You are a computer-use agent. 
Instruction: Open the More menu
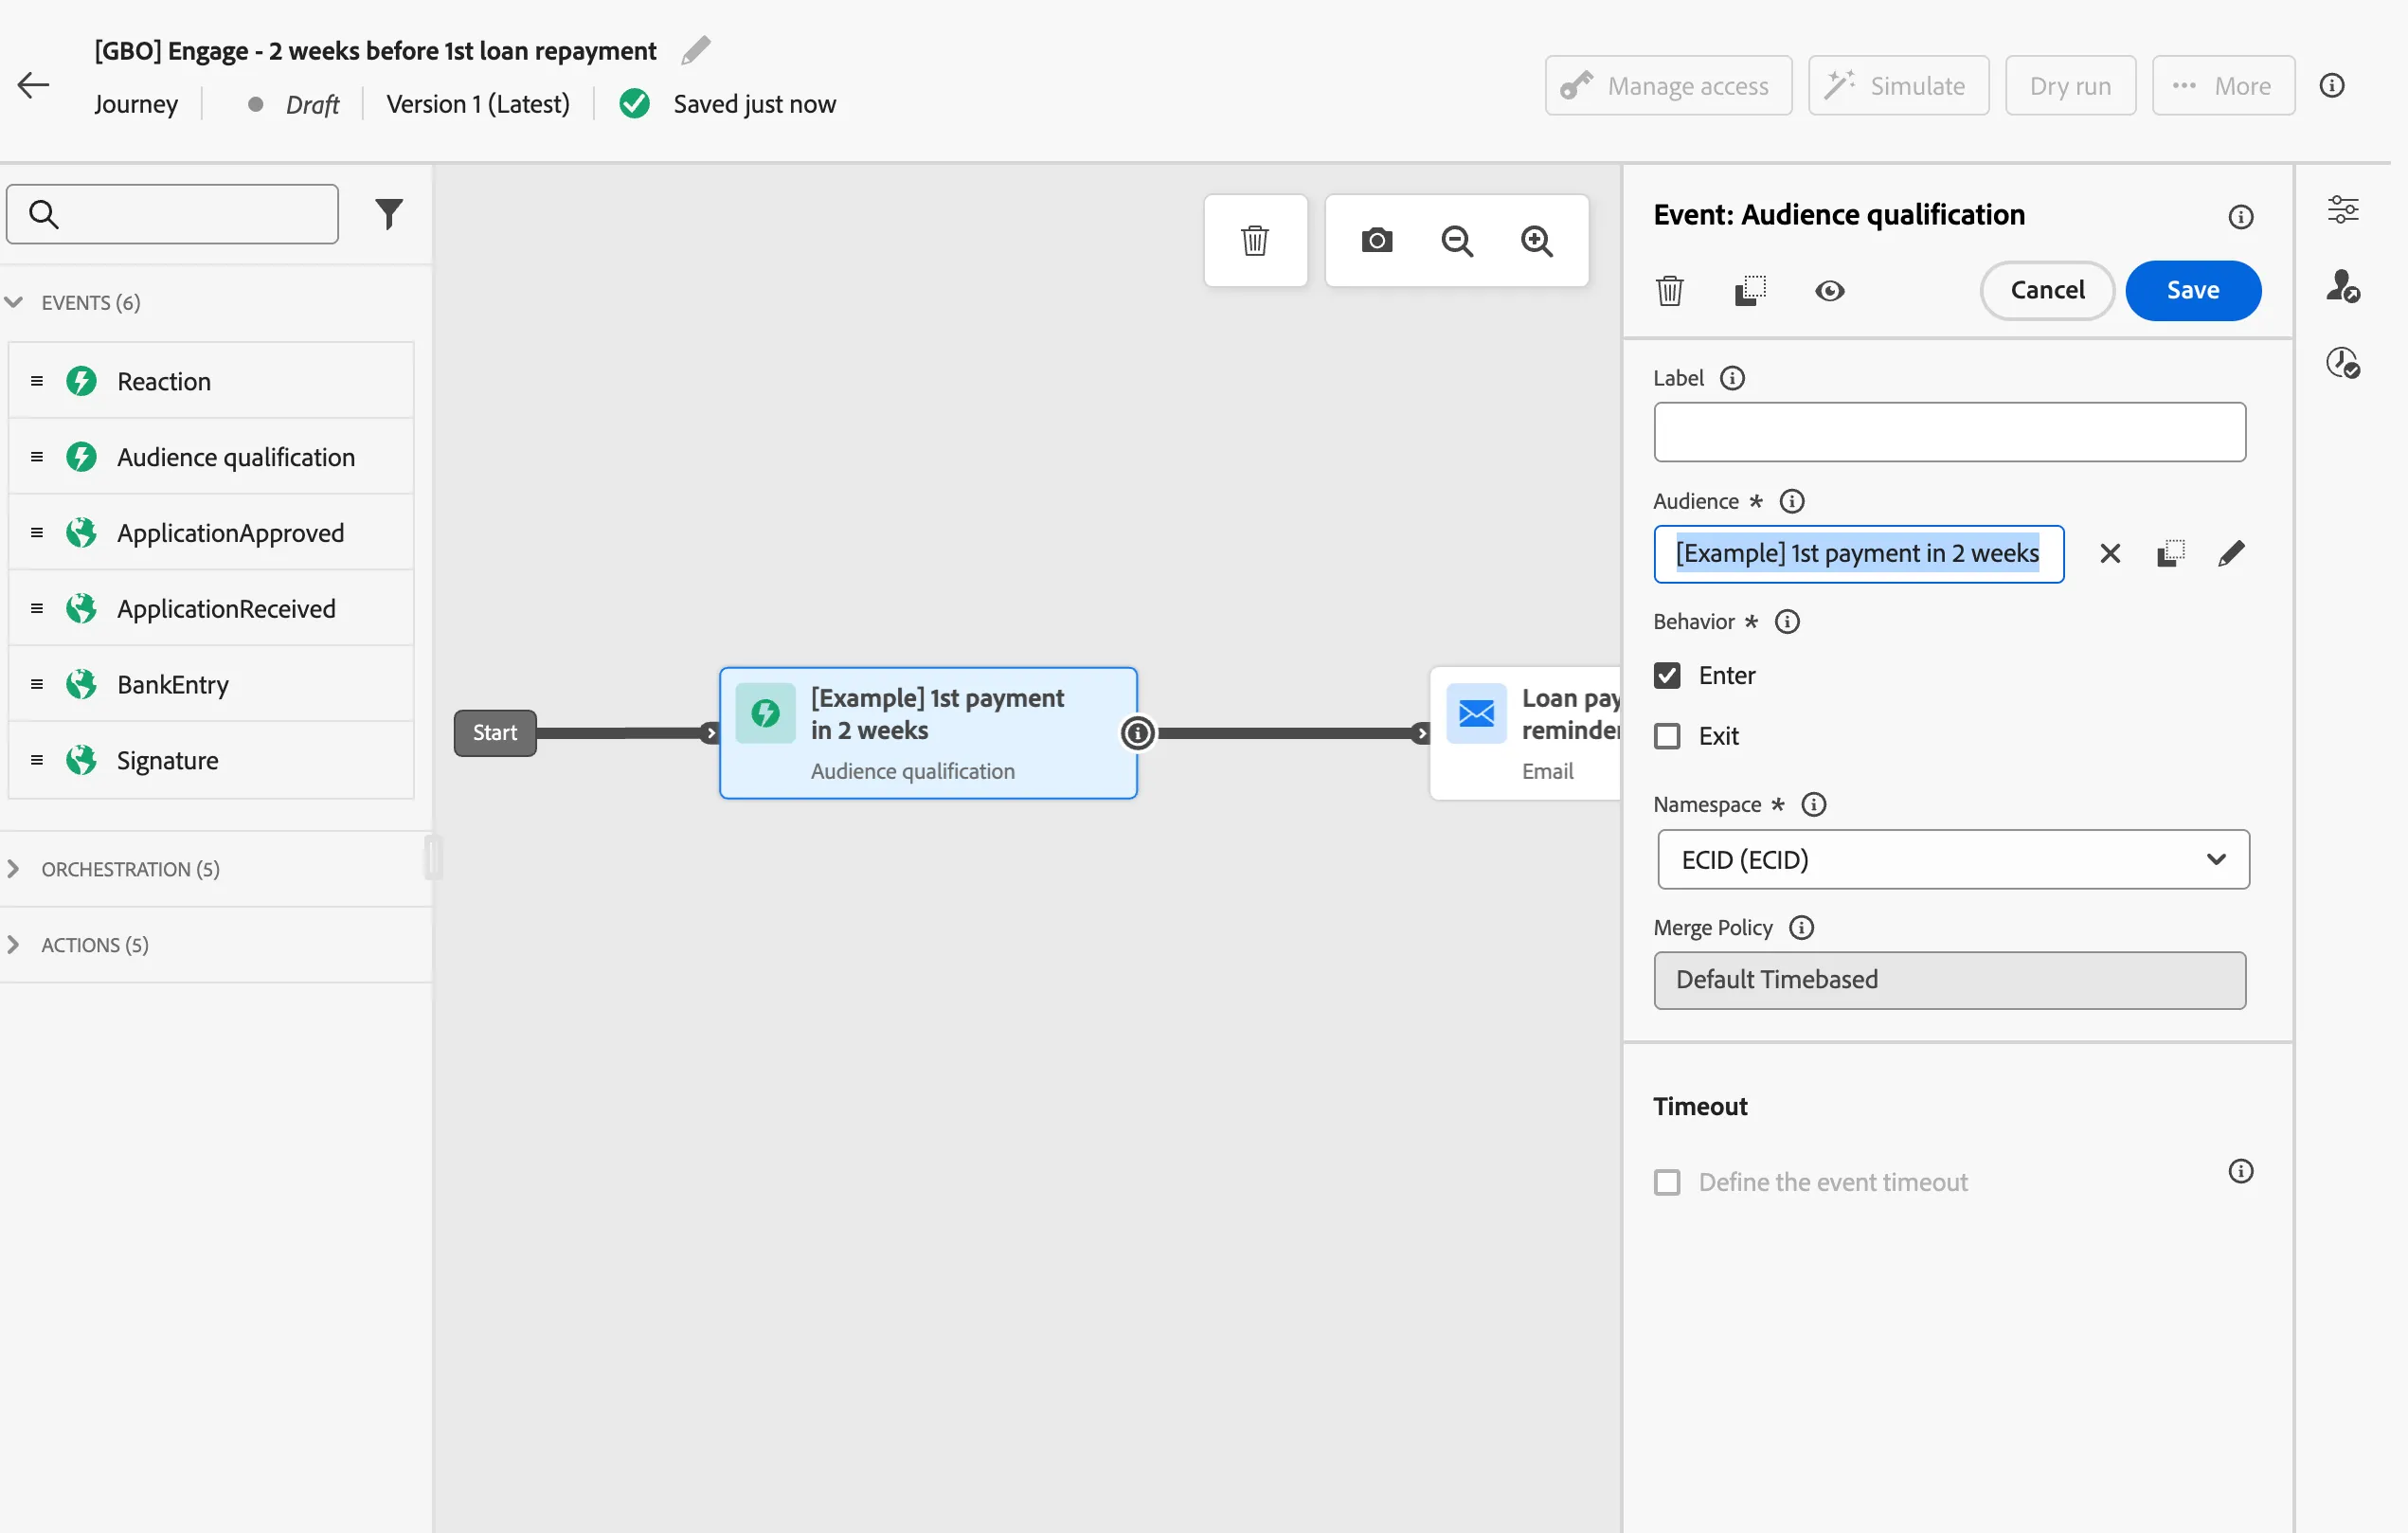tap(2223, 85)
